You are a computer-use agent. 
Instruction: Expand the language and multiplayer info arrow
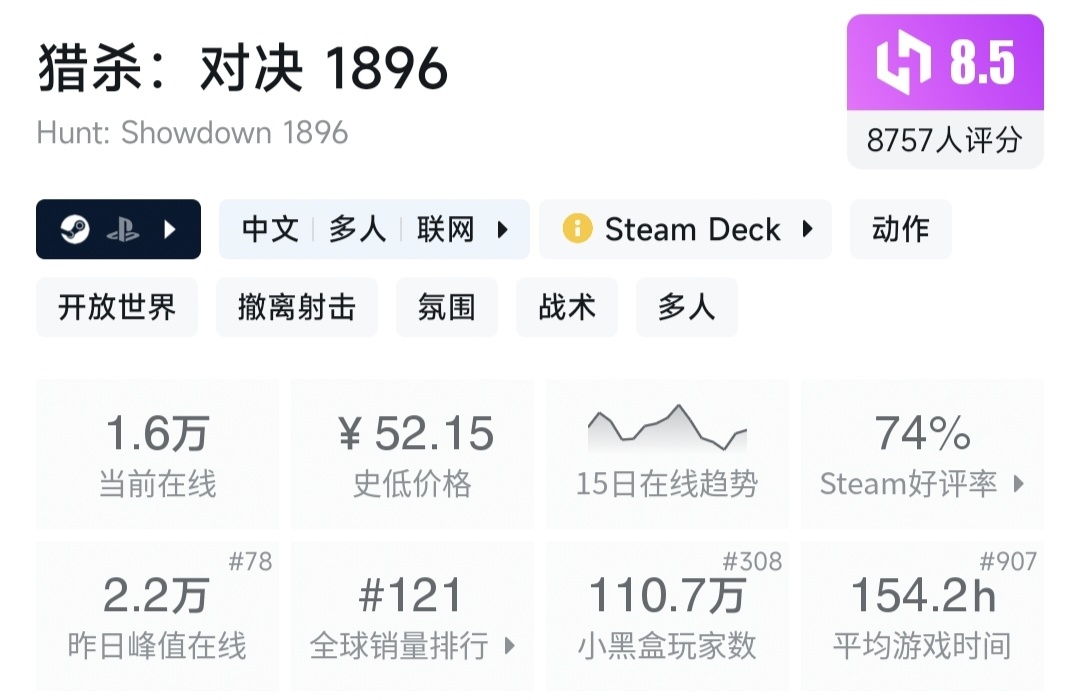(502, 230)
